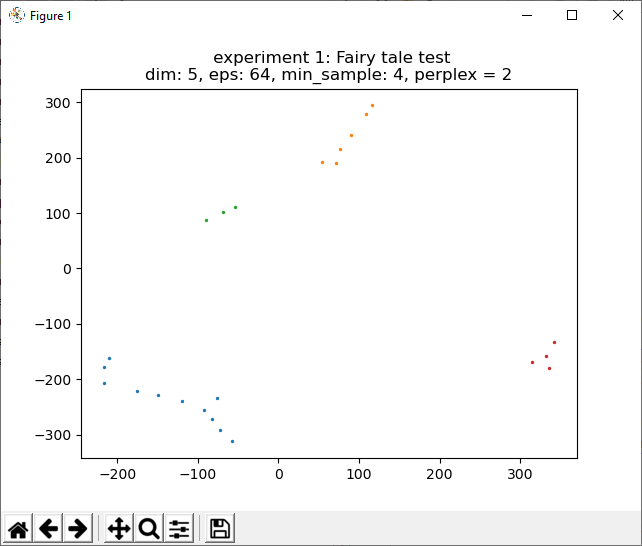Minimize the Figure 1 window
Viewport: 642px width, 546px height.
(526, 15)
